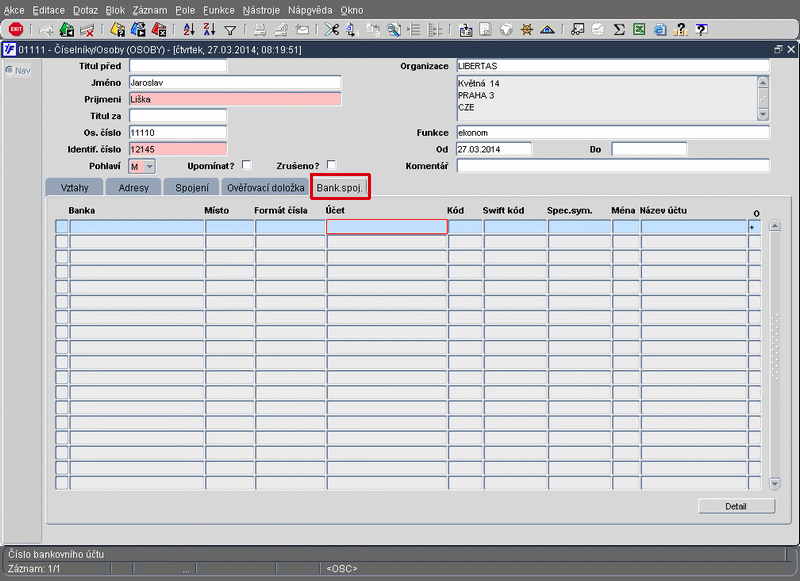Open the Funkce menu
This screenshot has height=581, width=800.
(x=219, y=10)
